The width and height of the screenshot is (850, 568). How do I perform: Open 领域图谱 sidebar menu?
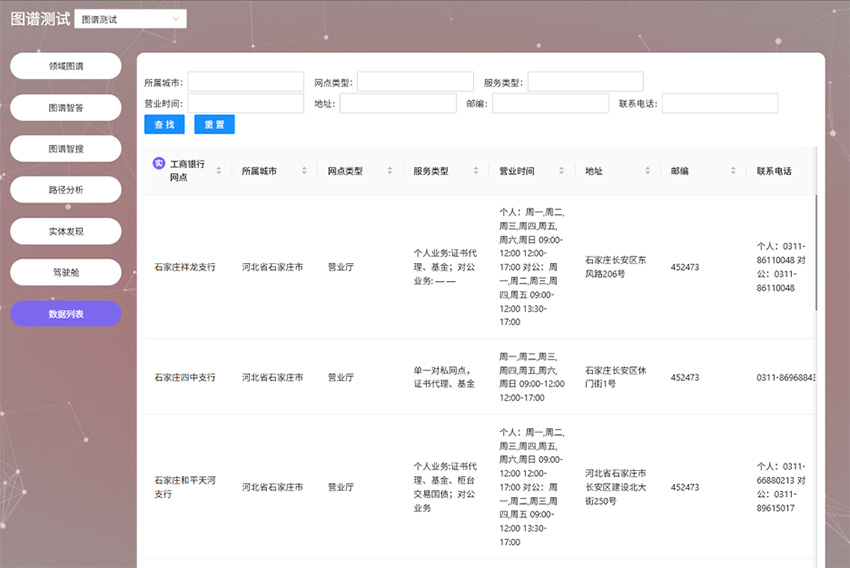pos(66,66)
